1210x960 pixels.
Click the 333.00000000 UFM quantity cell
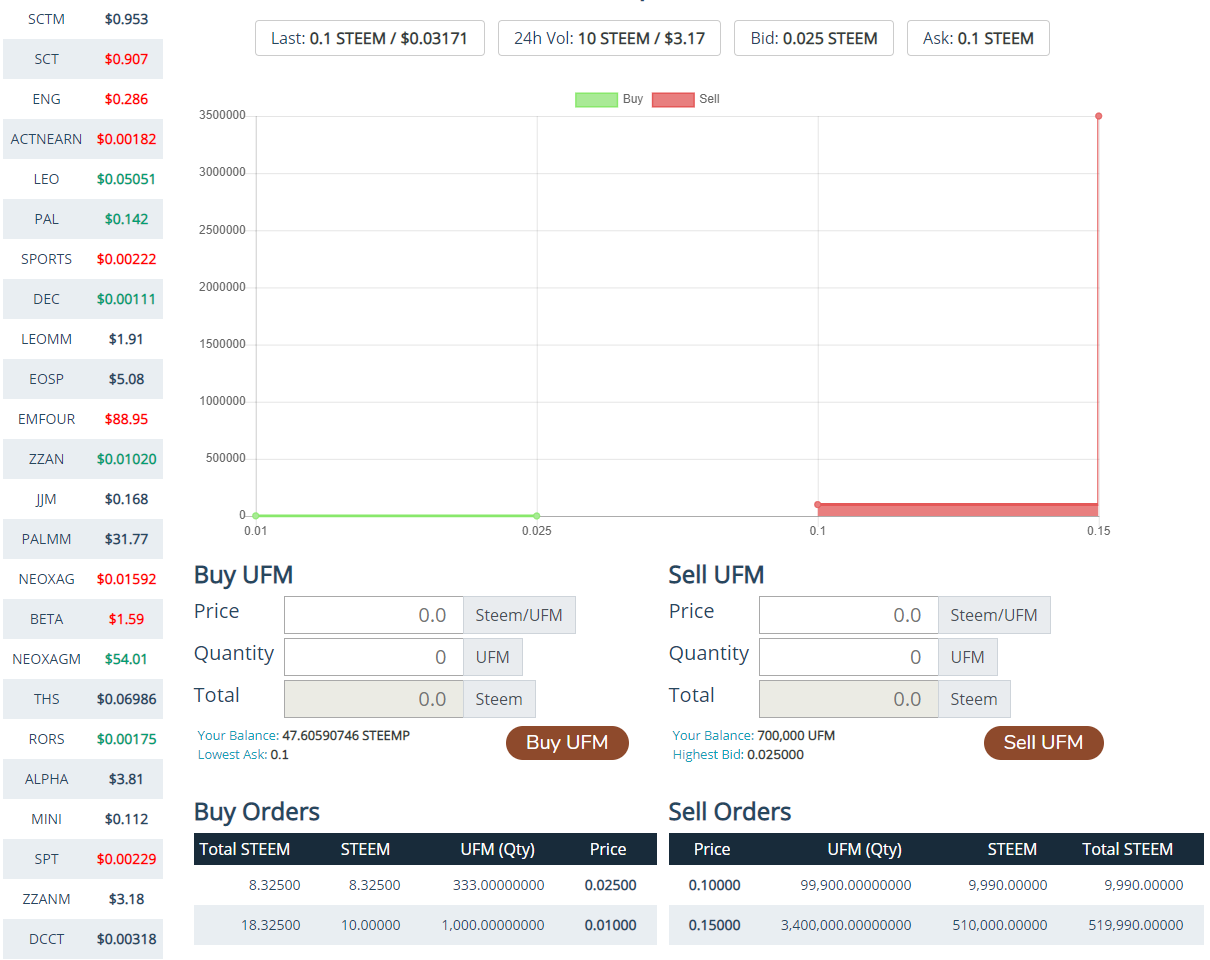(x=498, y=885)
